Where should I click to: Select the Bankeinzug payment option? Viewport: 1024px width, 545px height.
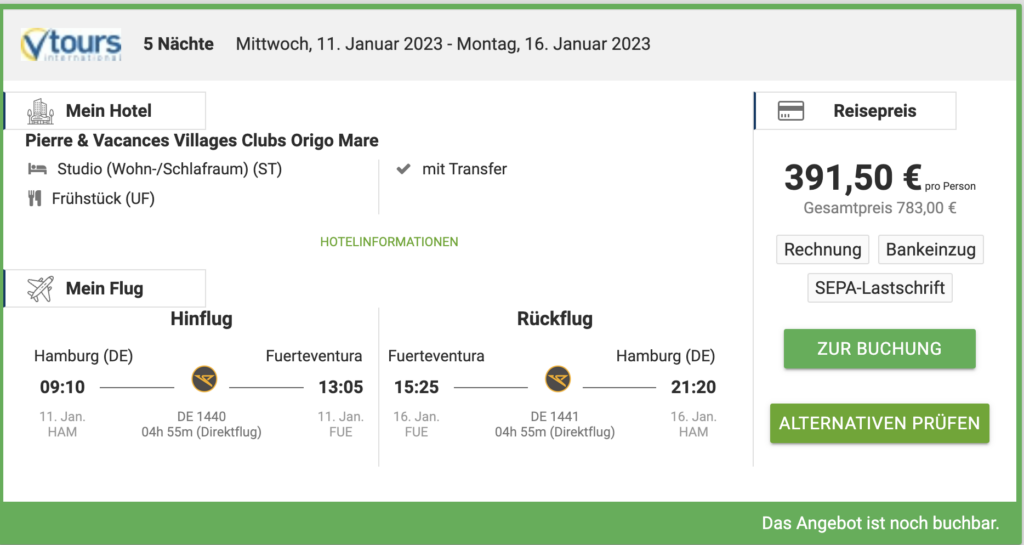pos(931,249)
